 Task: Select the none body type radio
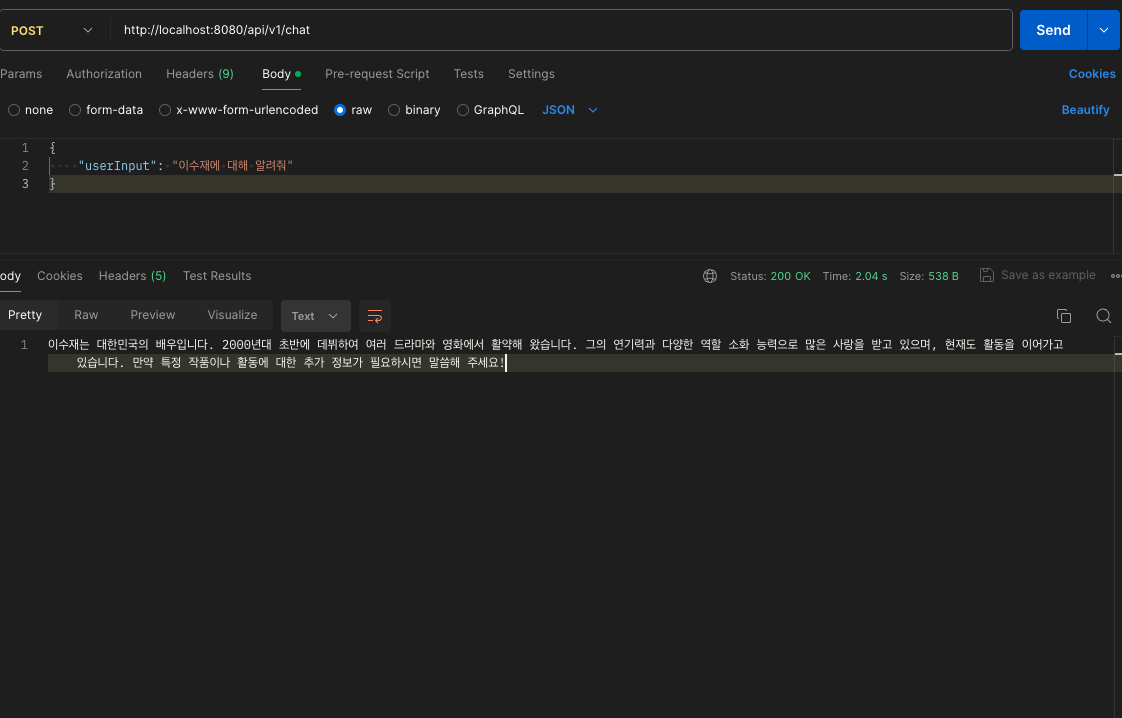pyautogui.click(x=14, y=110)
